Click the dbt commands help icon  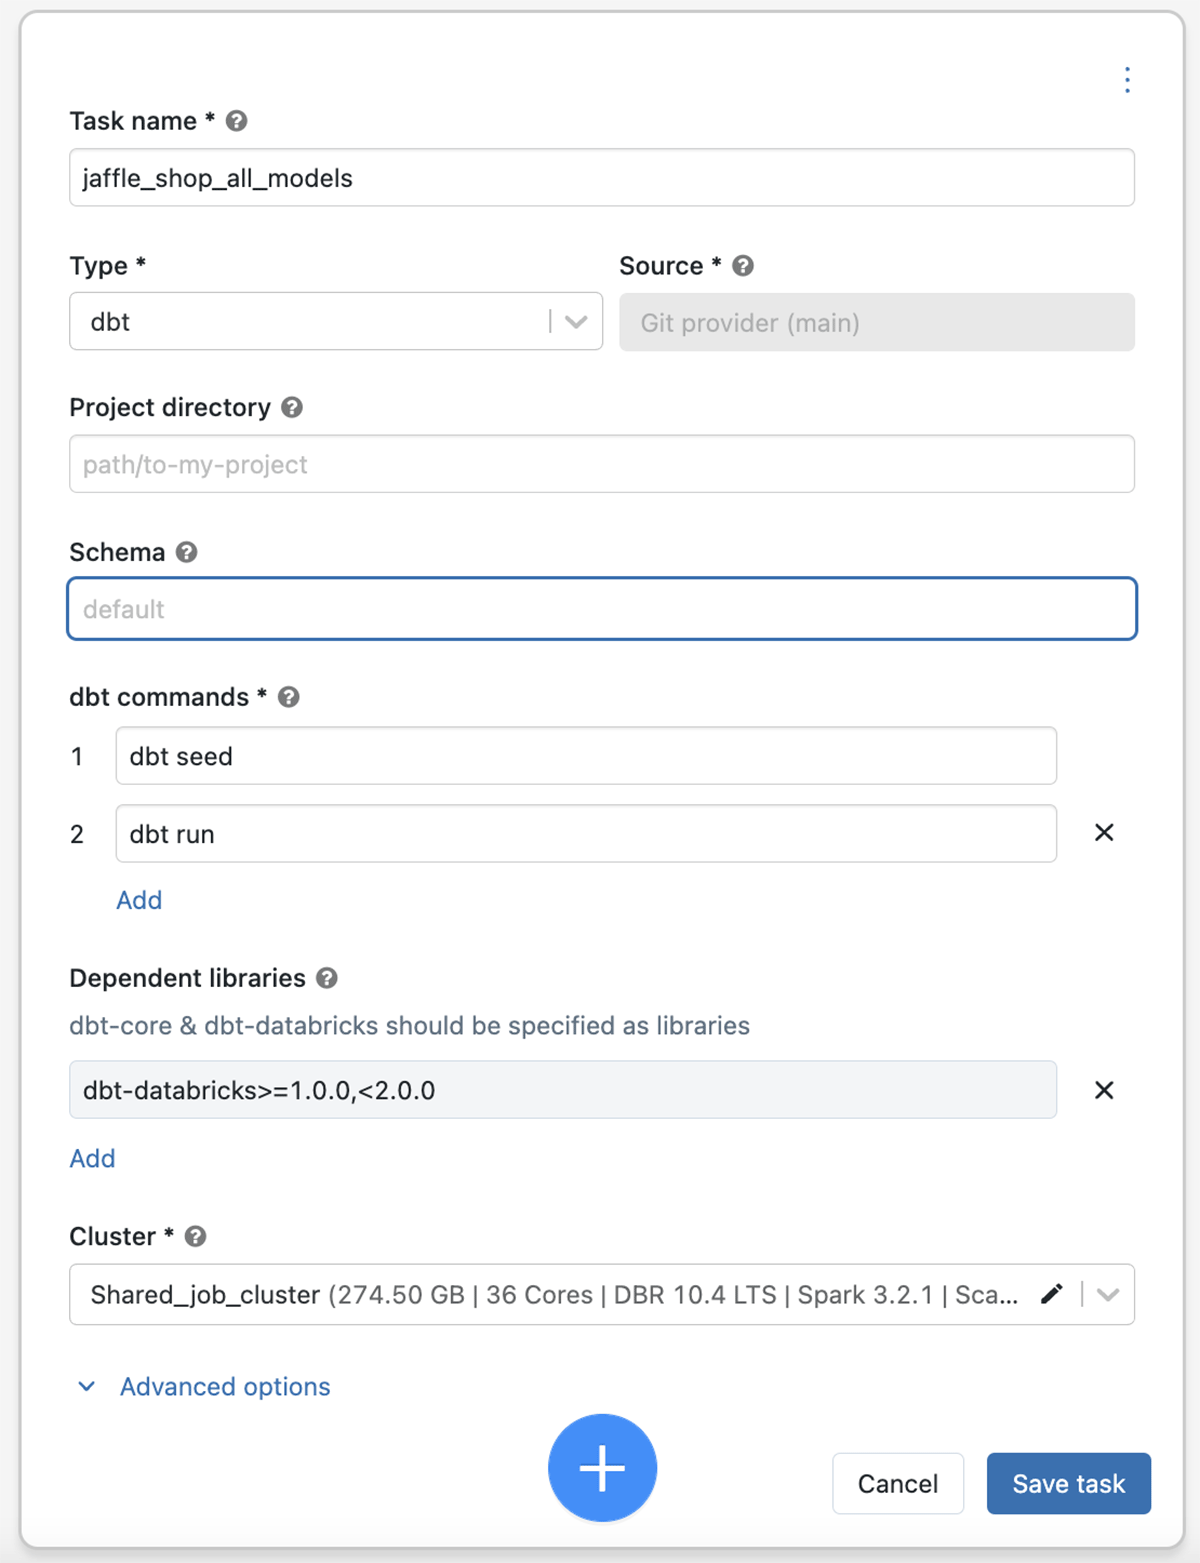click(289, 698)
